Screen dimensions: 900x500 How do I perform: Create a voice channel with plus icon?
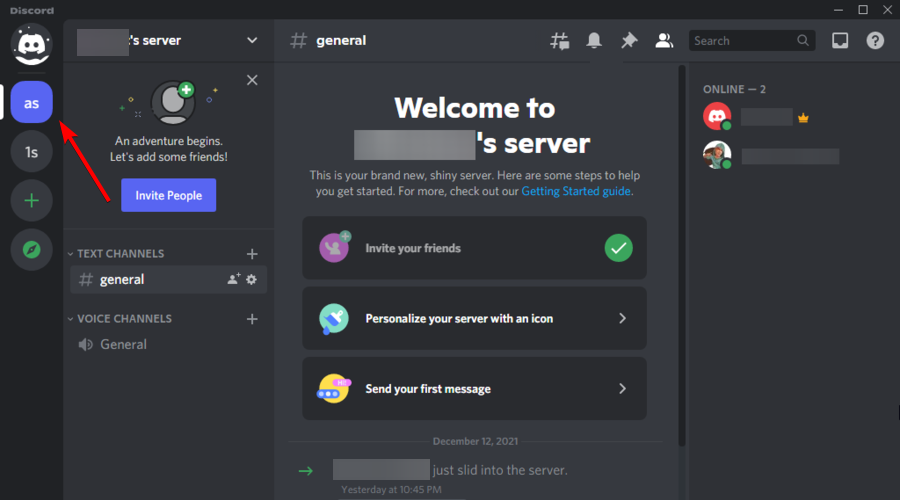pos(252,319)
